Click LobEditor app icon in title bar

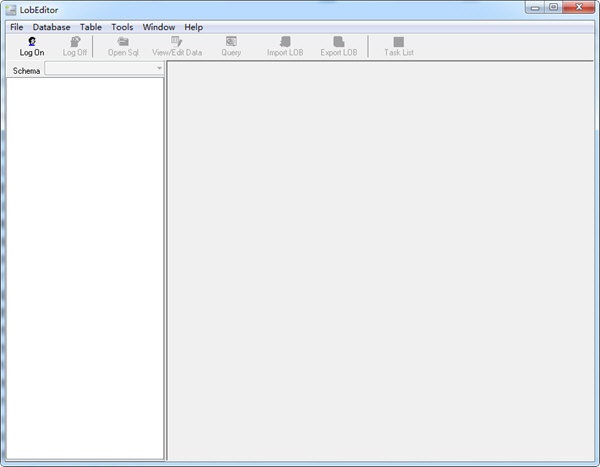(x=11, y=10)
